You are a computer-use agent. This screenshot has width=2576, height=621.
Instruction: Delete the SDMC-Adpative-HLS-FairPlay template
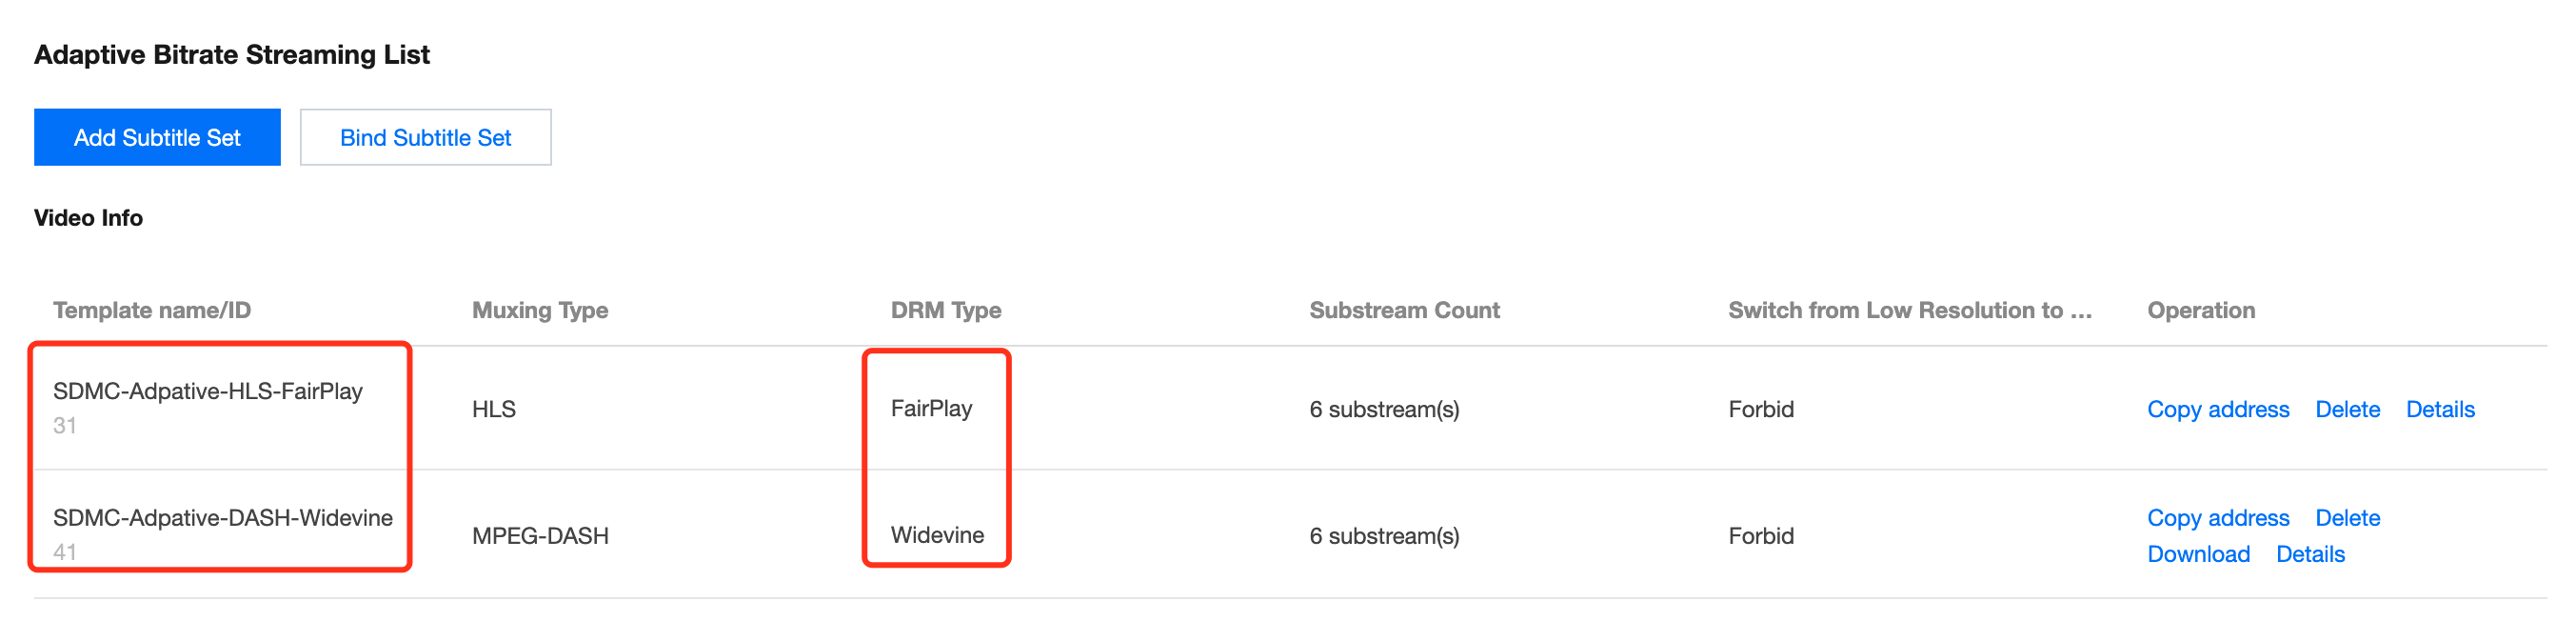click(2346, 409)
